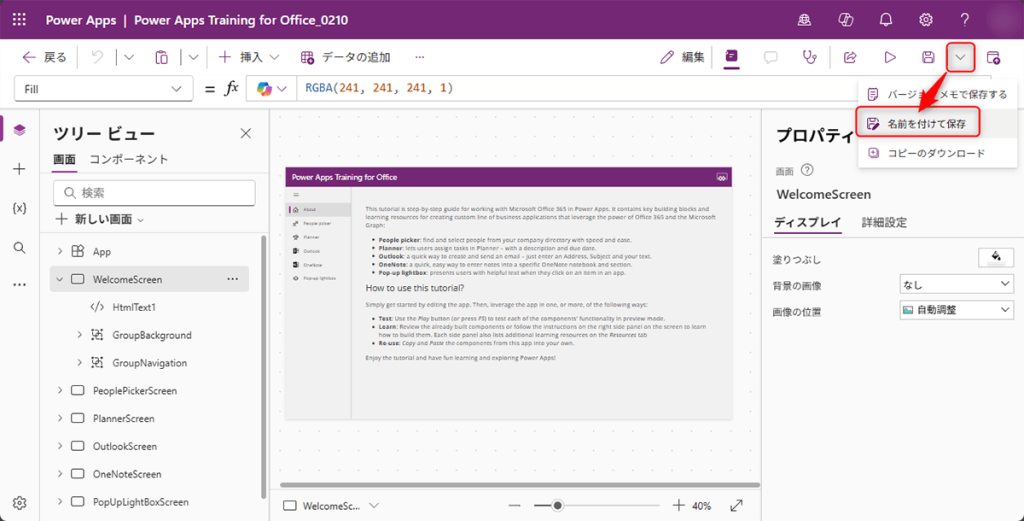Select OutlookScreen in tree
Viewport: 1024px width, 521px height.
[x=125, y=447]
